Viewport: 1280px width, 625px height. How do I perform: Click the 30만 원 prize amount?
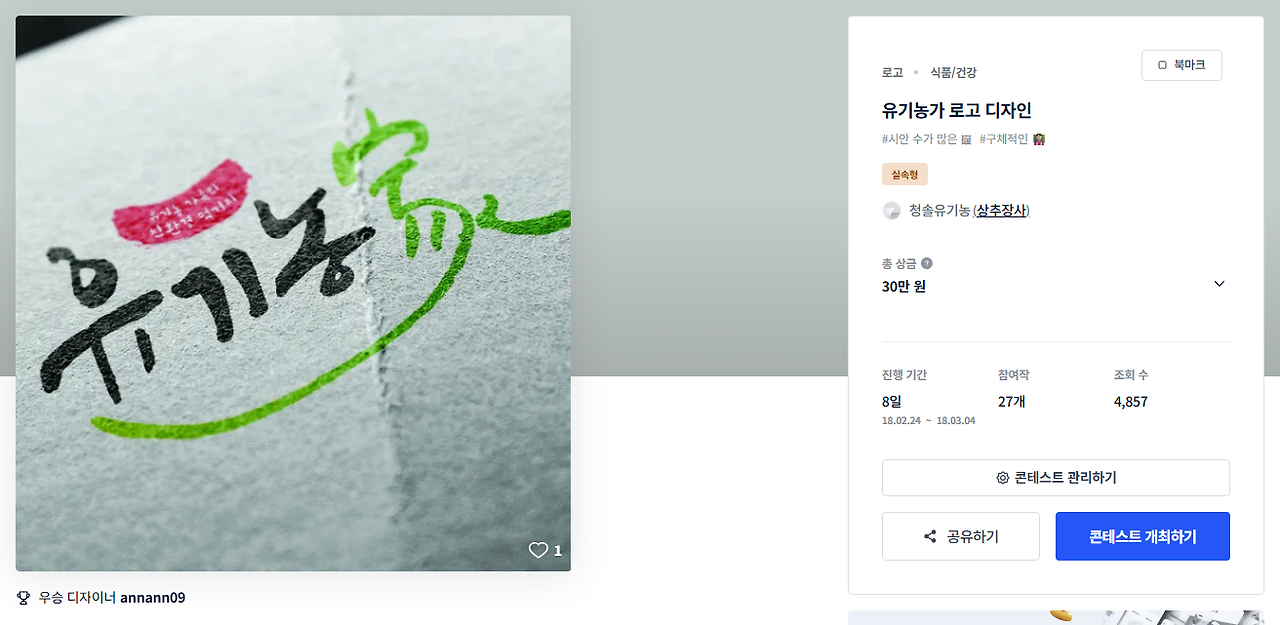pyautogui.click(x=904, y=287)
